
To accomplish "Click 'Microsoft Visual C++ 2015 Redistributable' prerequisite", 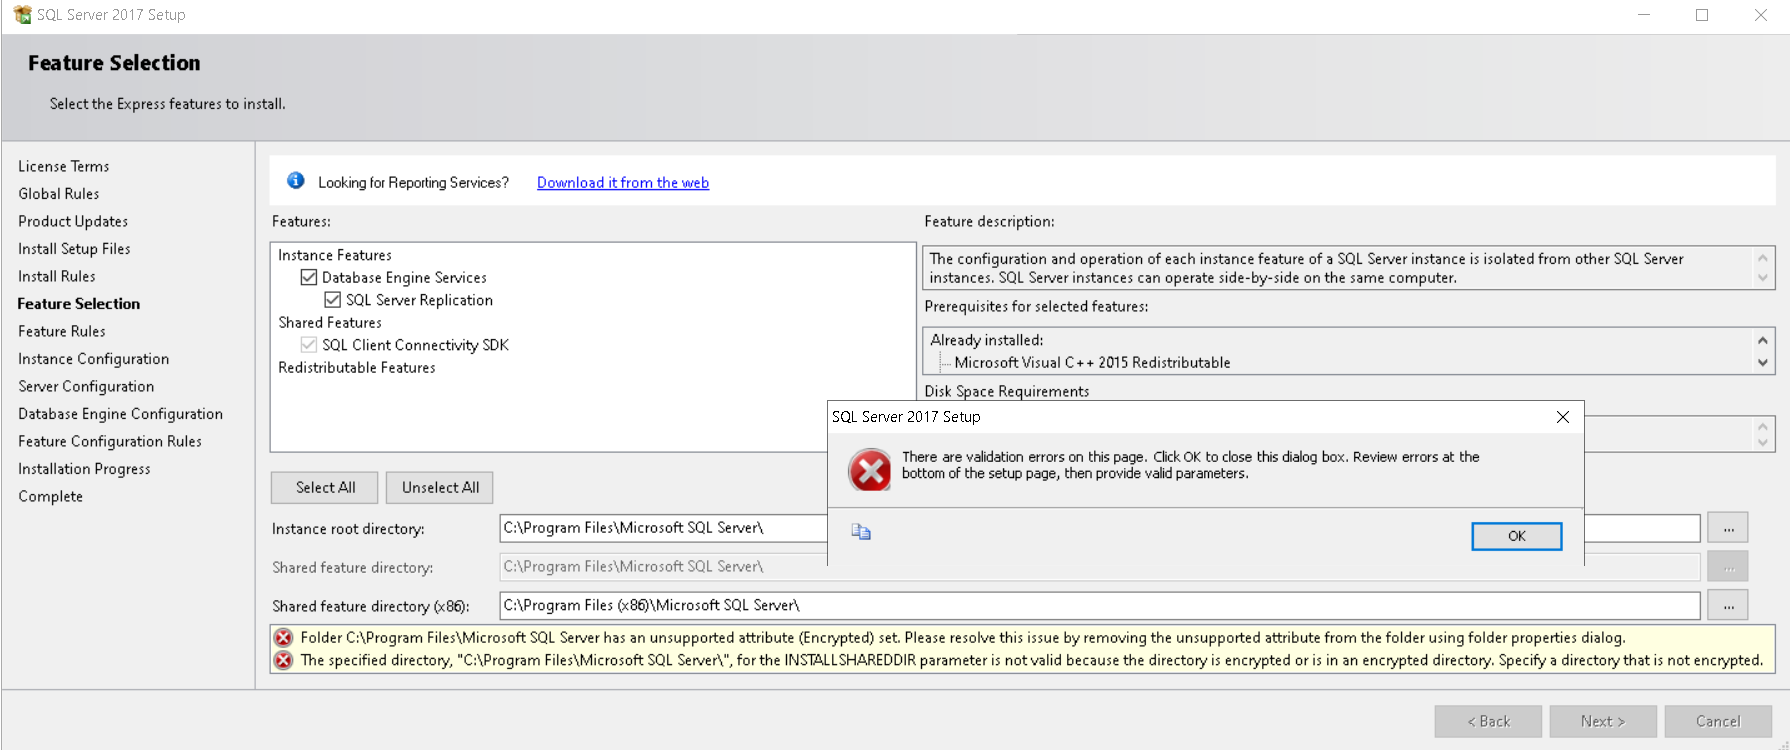I will [x=1092, y=363].
